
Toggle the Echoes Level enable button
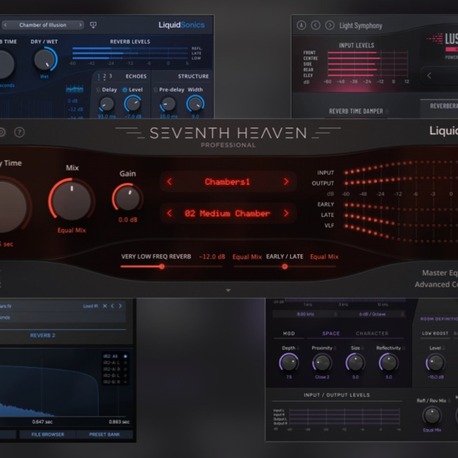point(125,90)
